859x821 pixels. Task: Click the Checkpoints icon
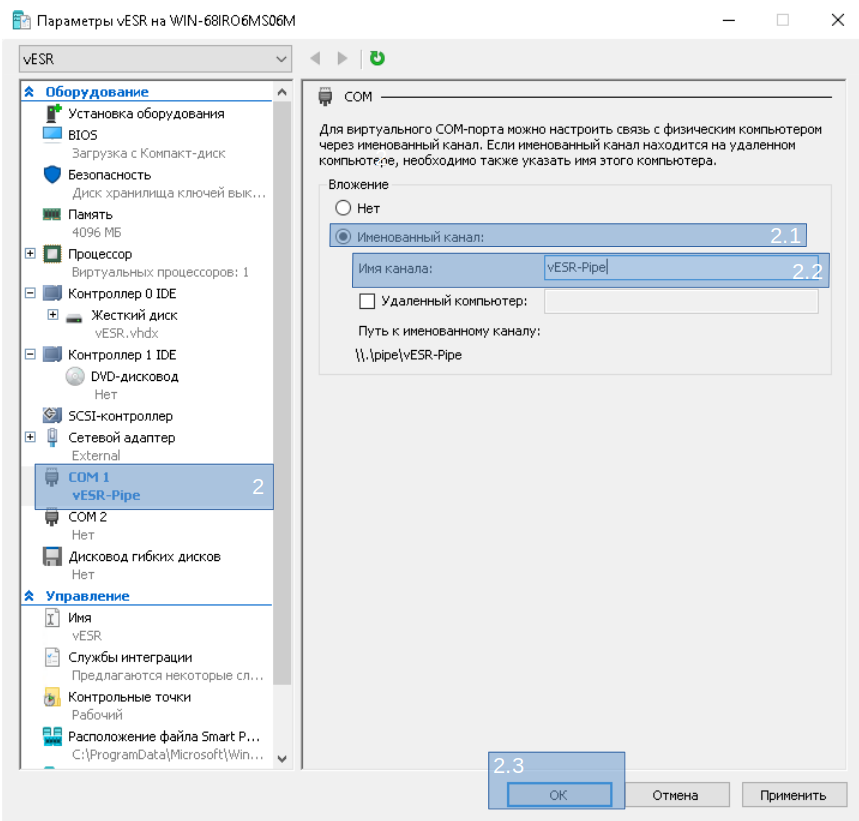pos(51,697)
